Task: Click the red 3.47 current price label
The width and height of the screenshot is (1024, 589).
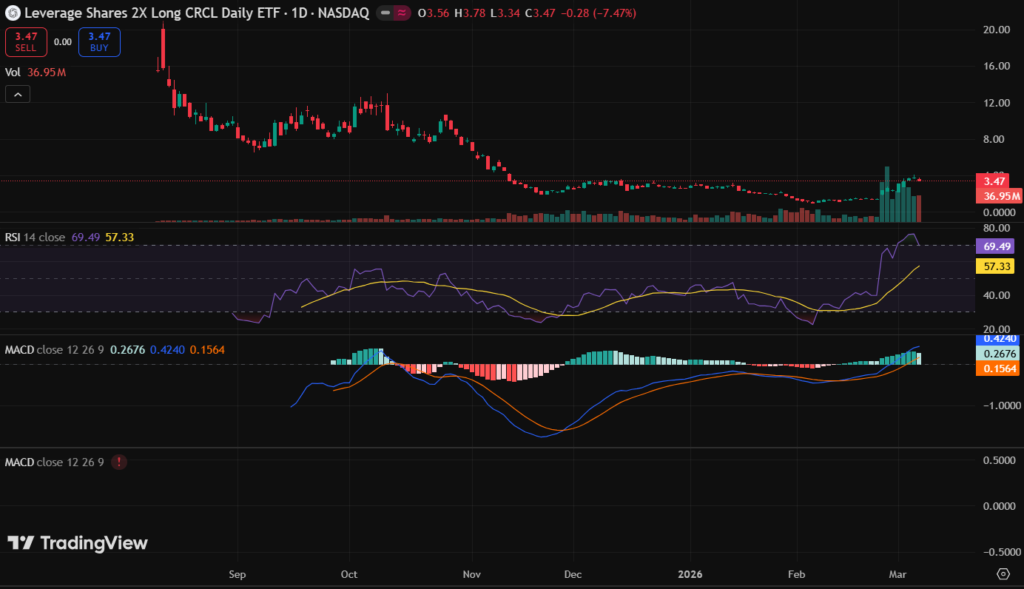Action: 993,182
